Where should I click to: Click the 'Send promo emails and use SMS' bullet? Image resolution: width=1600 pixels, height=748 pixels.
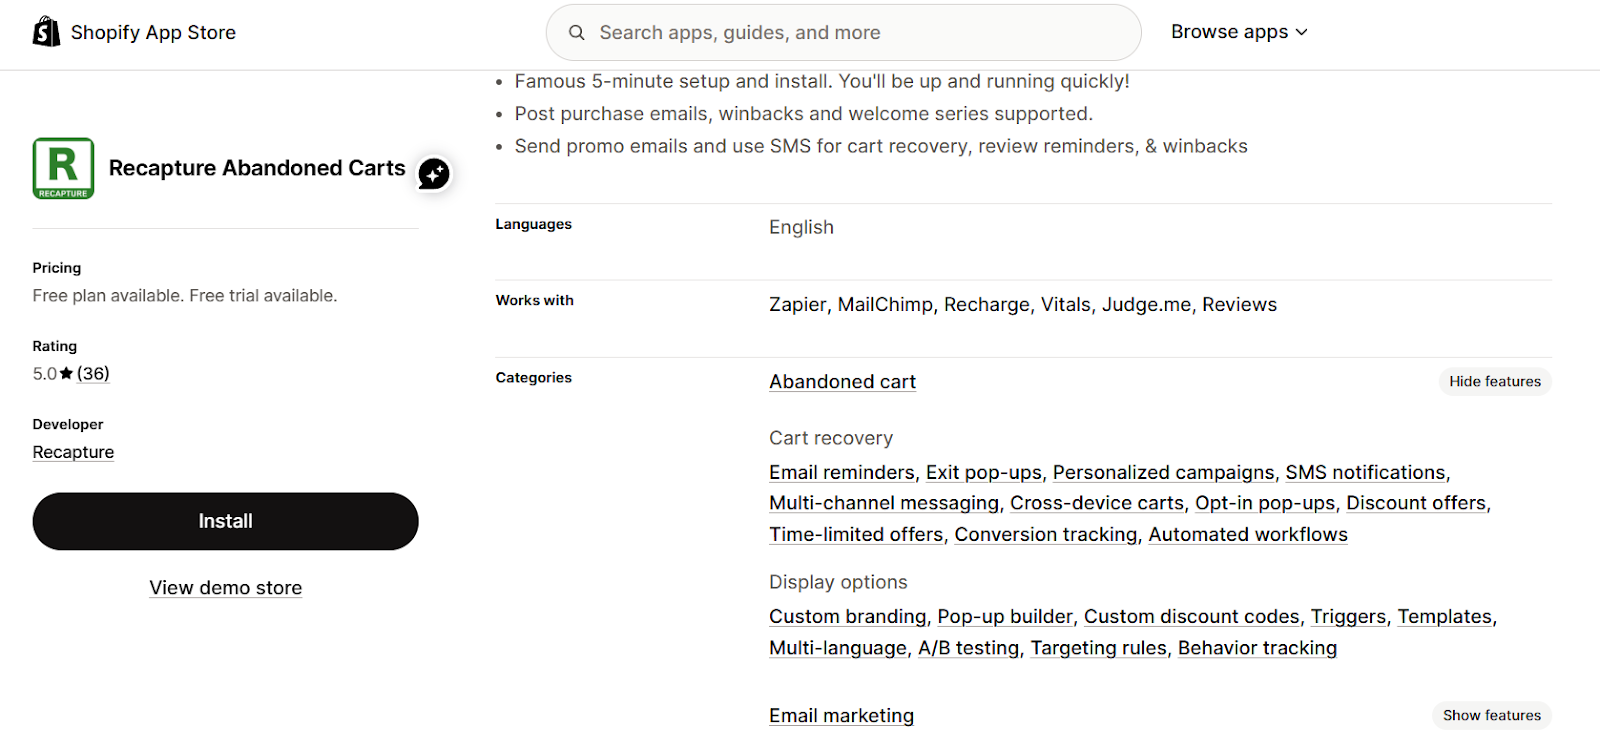(881, 146)
